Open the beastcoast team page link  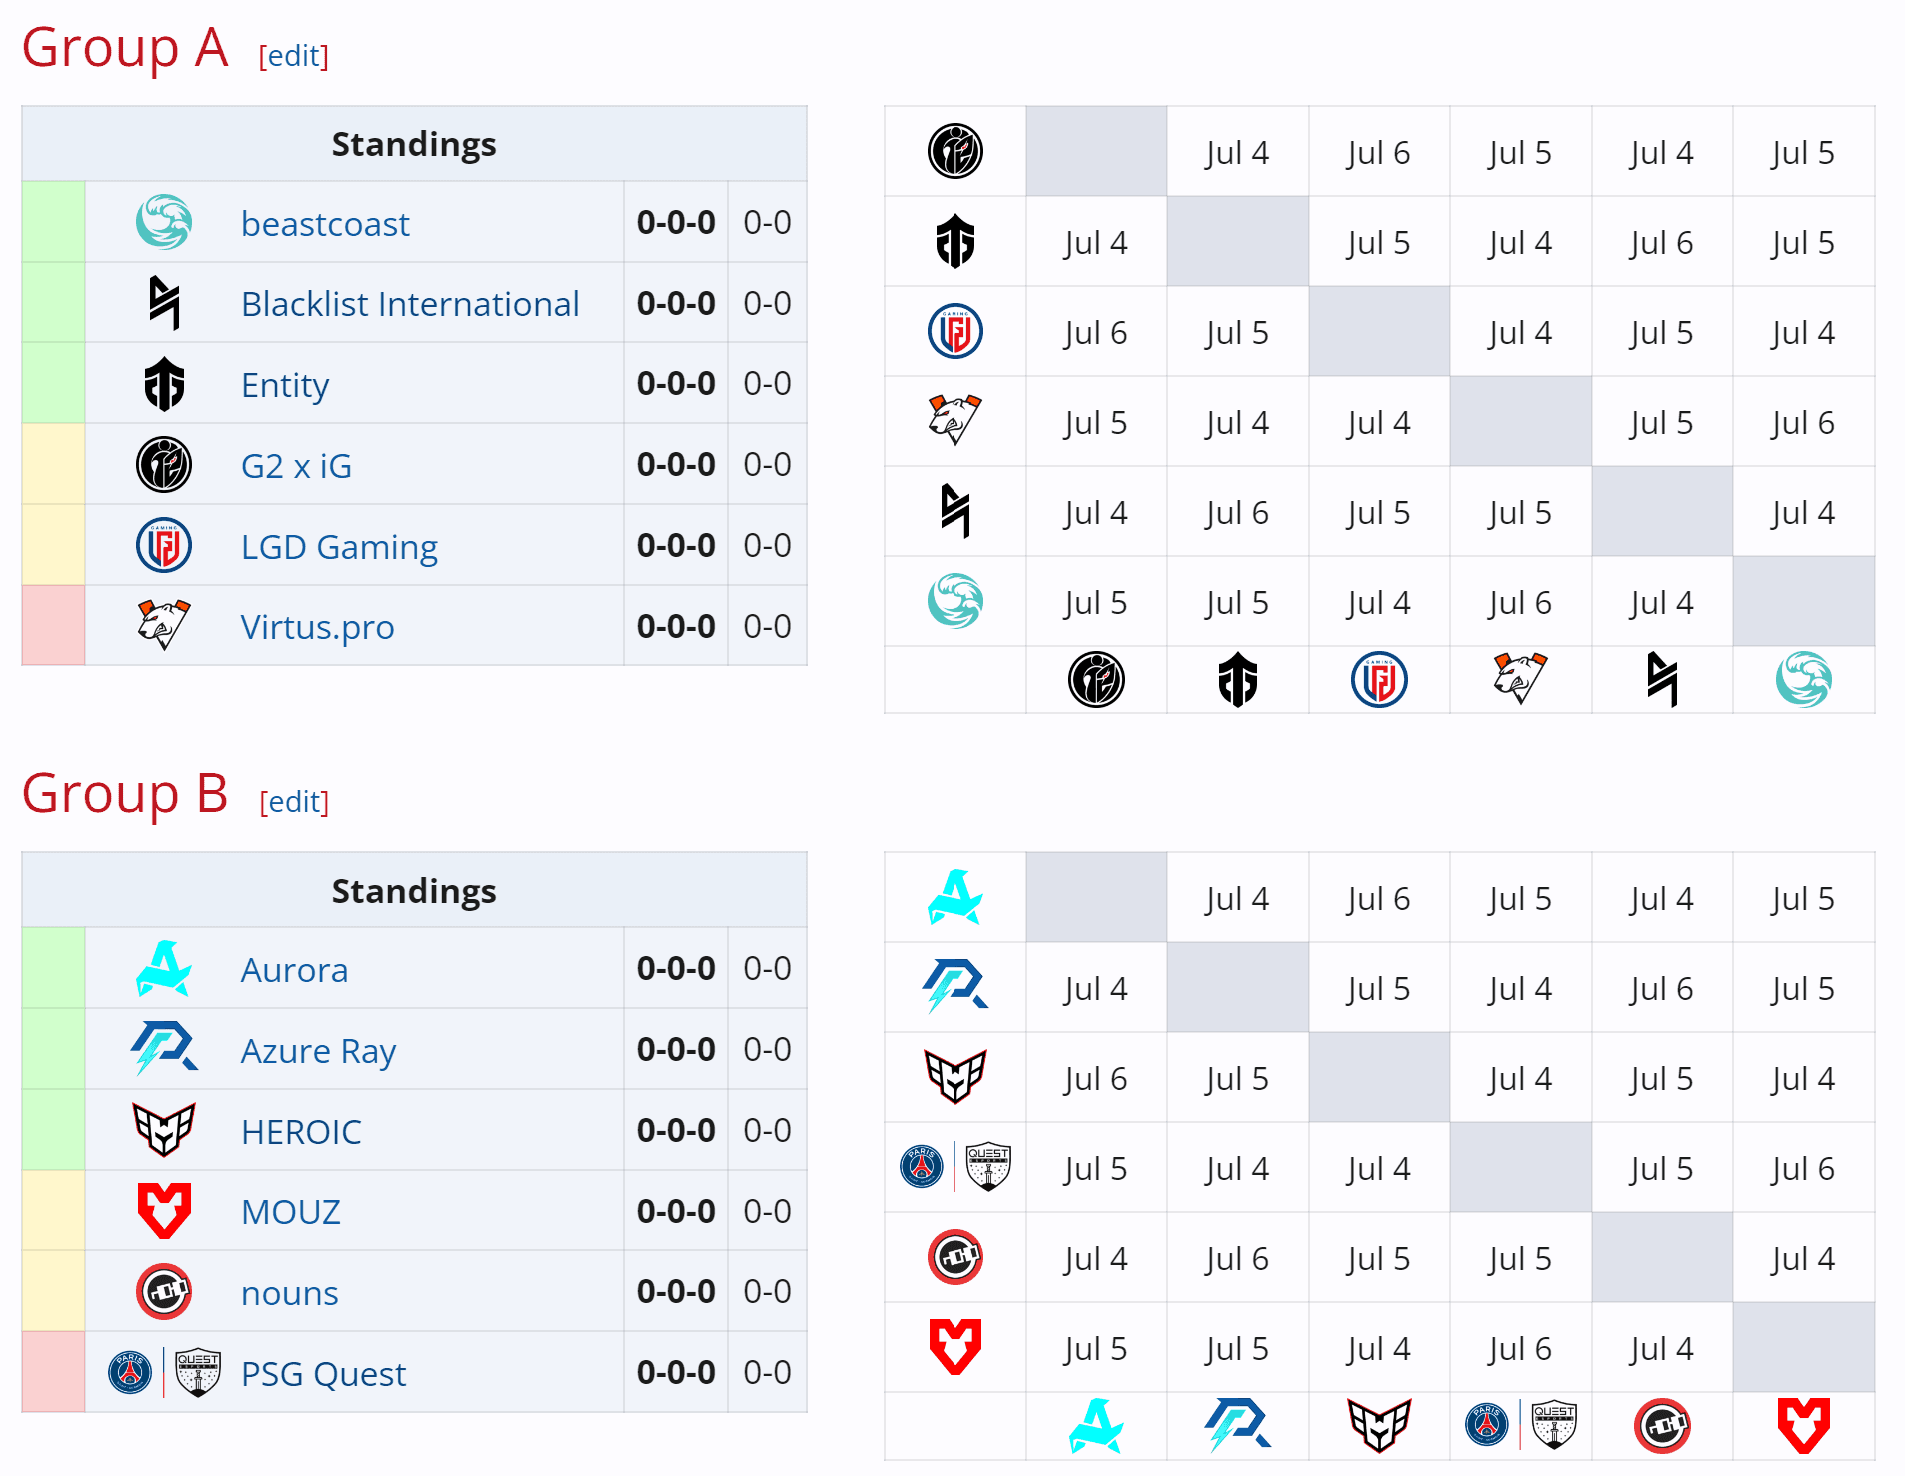pos(324,222)
